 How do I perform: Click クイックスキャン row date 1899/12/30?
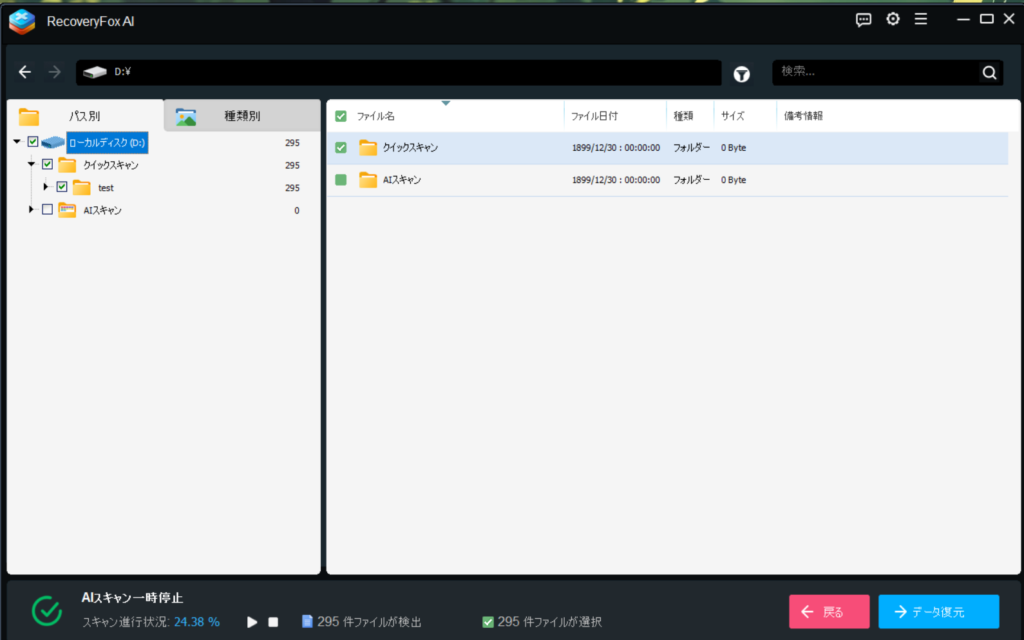tap(616, 148)
